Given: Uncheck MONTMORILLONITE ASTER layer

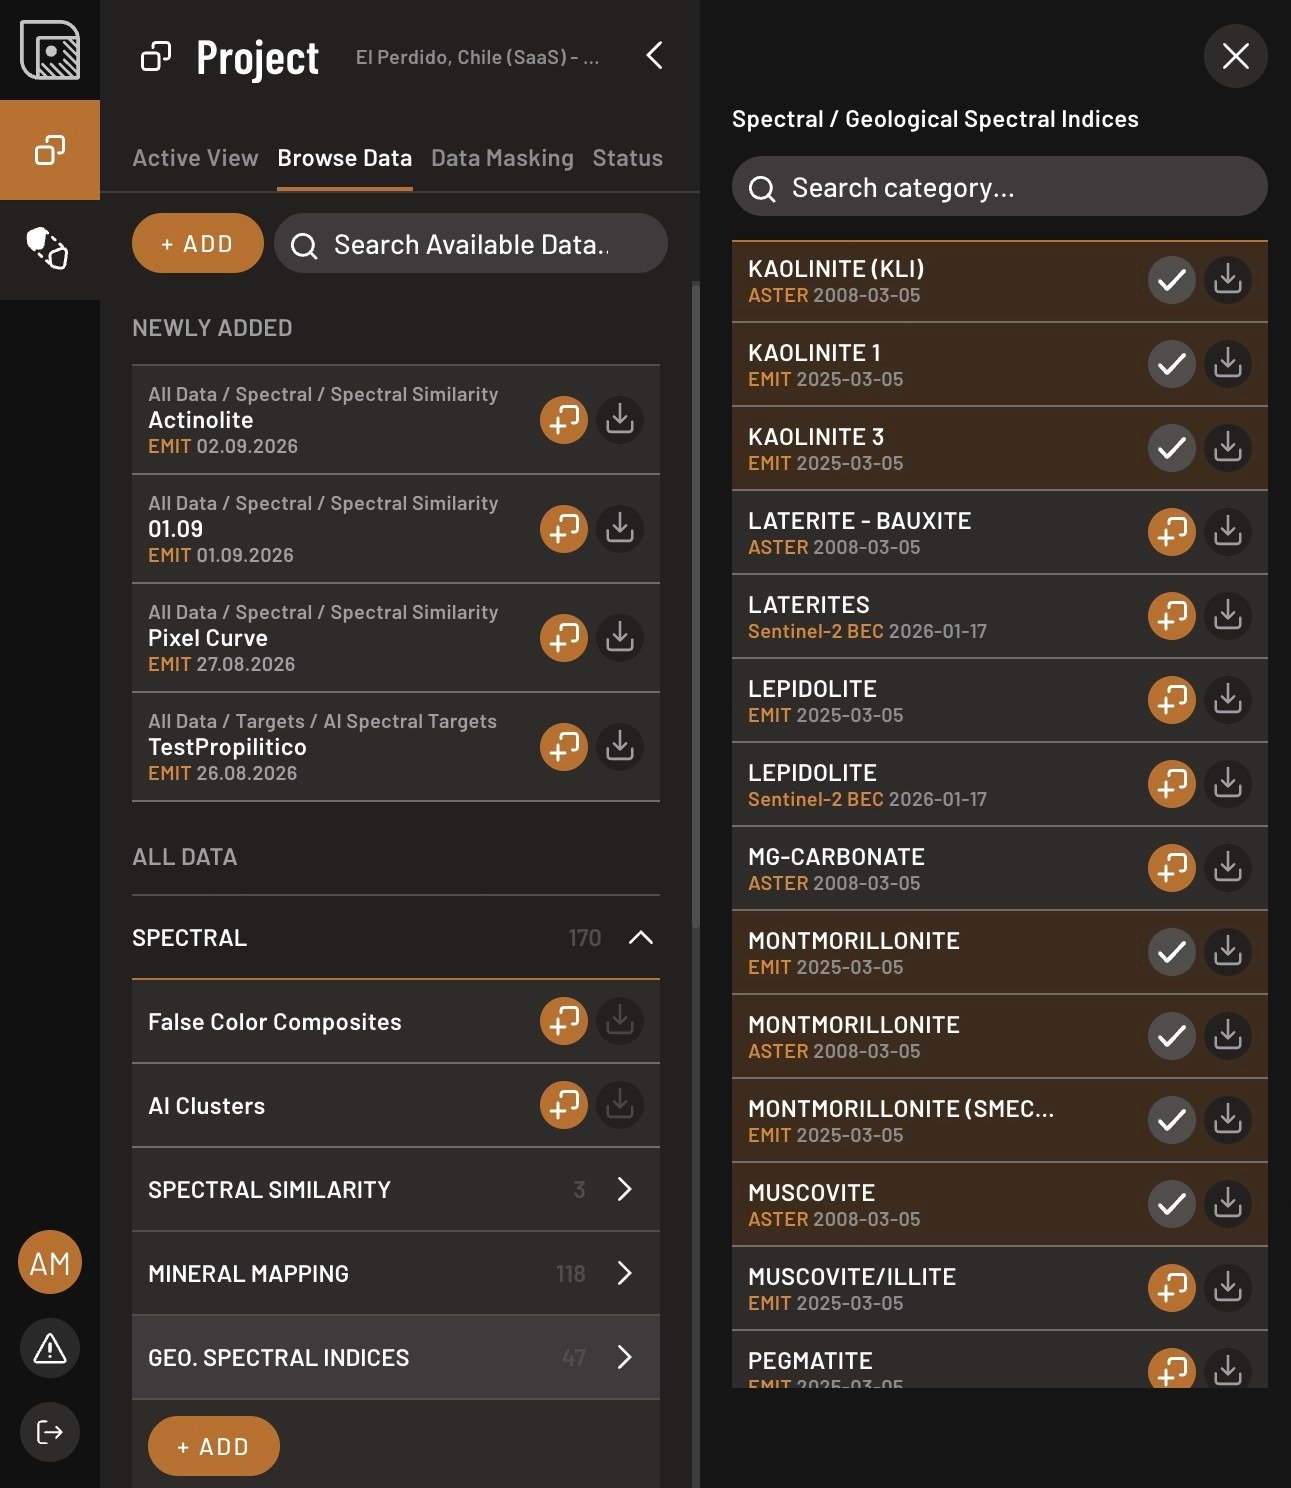Looking at the screenshot, I should (1172, 1036).
